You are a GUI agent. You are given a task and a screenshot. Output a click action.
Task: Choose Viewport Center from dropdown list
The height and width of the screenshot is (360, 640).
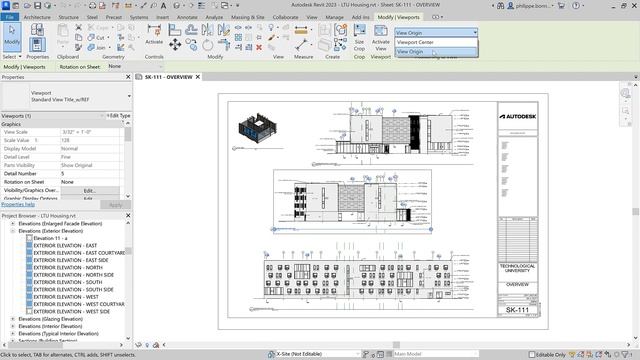pos(436,42)
